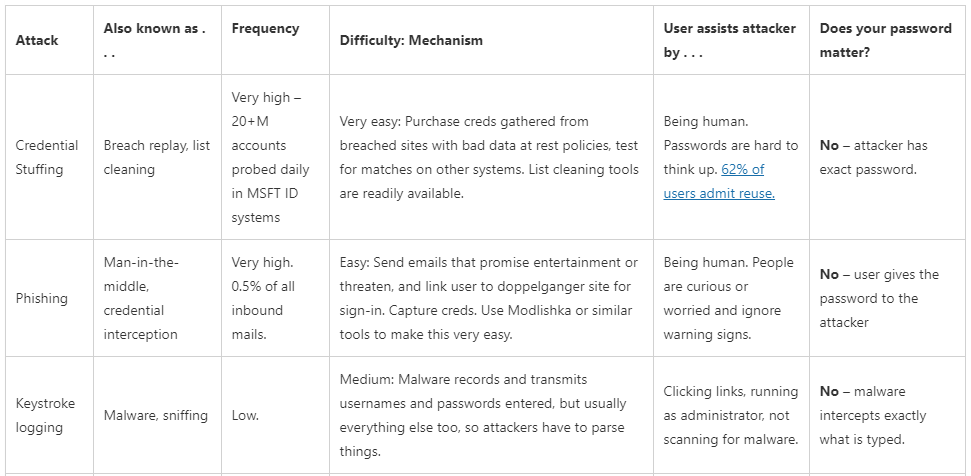Click the "Very easy: Purchase creds" description

point(489,157)
